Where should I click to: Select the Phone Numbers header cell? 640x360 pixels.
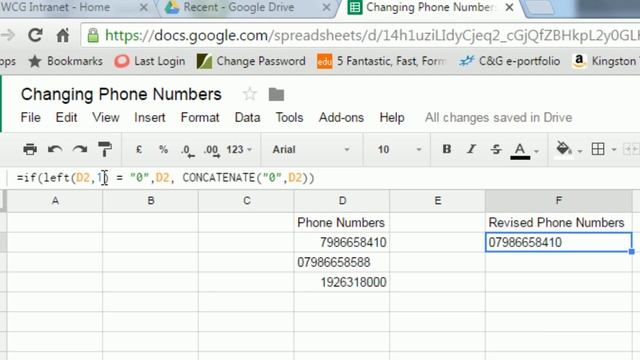[342, 222]
